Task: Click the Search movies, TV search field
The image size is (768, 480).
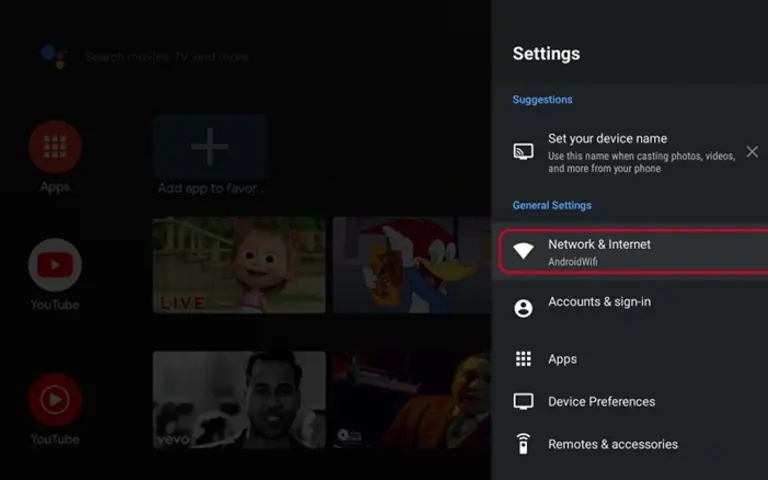Action: click(x=168, y=57)
